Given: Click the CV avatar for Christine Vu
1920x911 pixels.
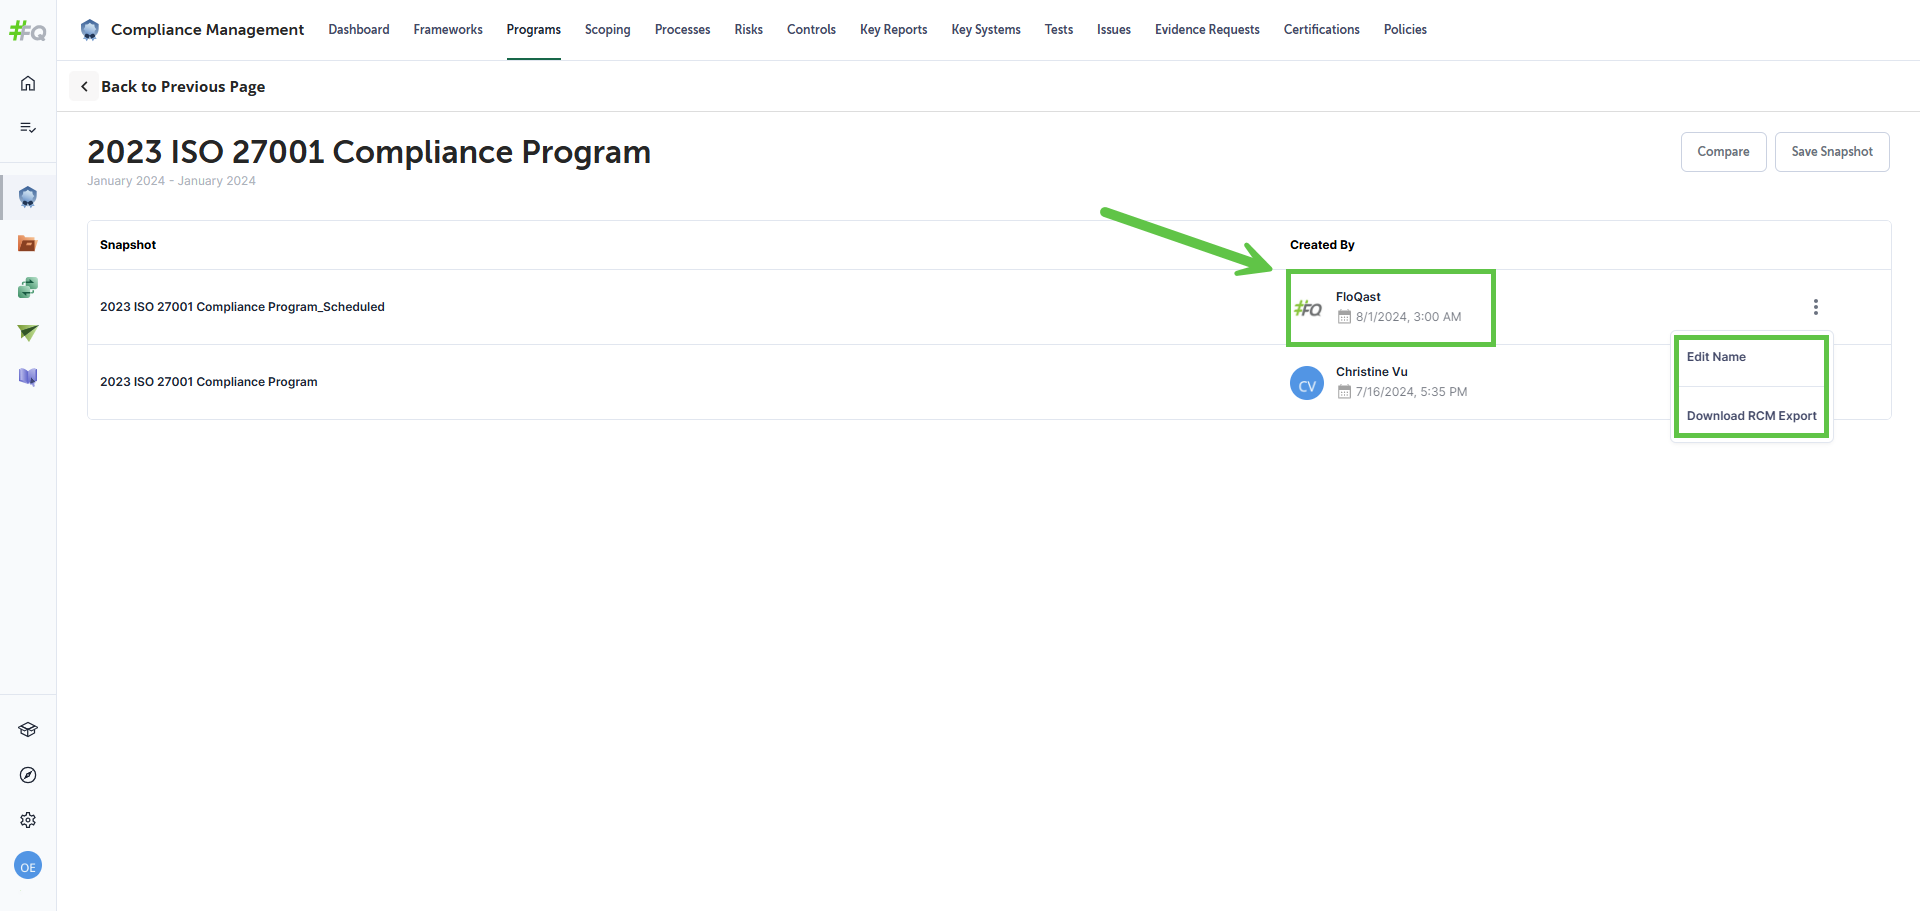Looking at the screenshot, I should point(1307,383).
